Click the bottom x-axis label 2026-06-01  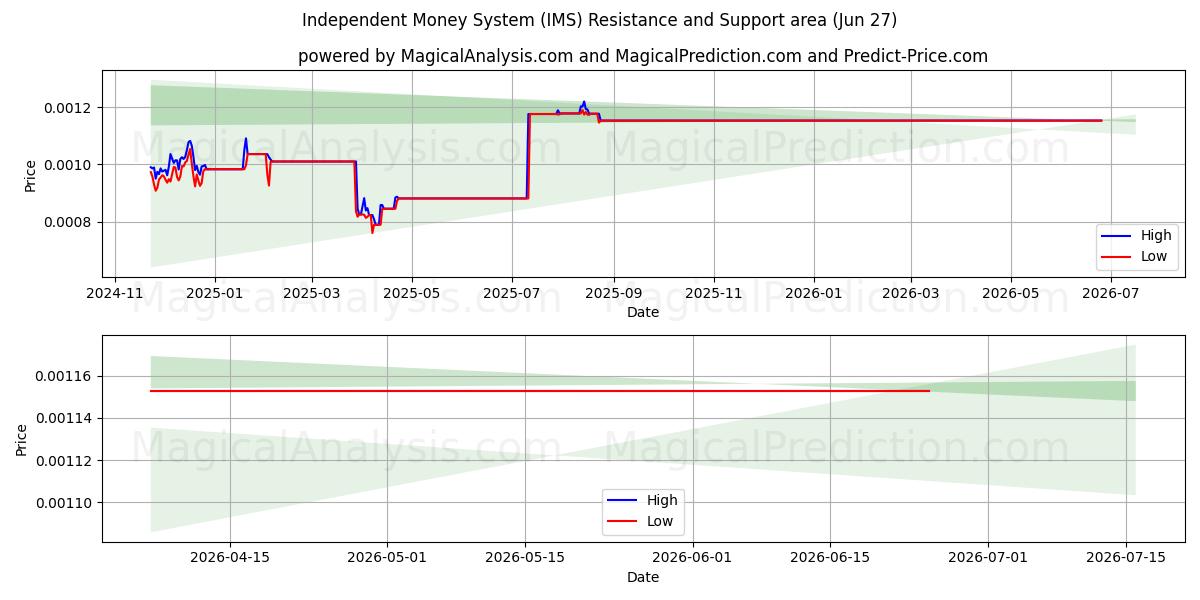(x=693, y=559)
